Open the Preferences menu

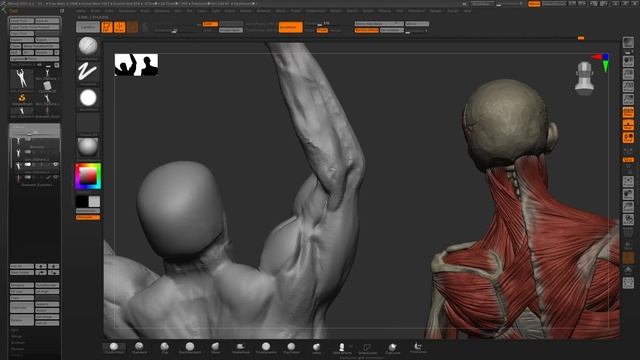pyautogui.click(x=315, y=11)
